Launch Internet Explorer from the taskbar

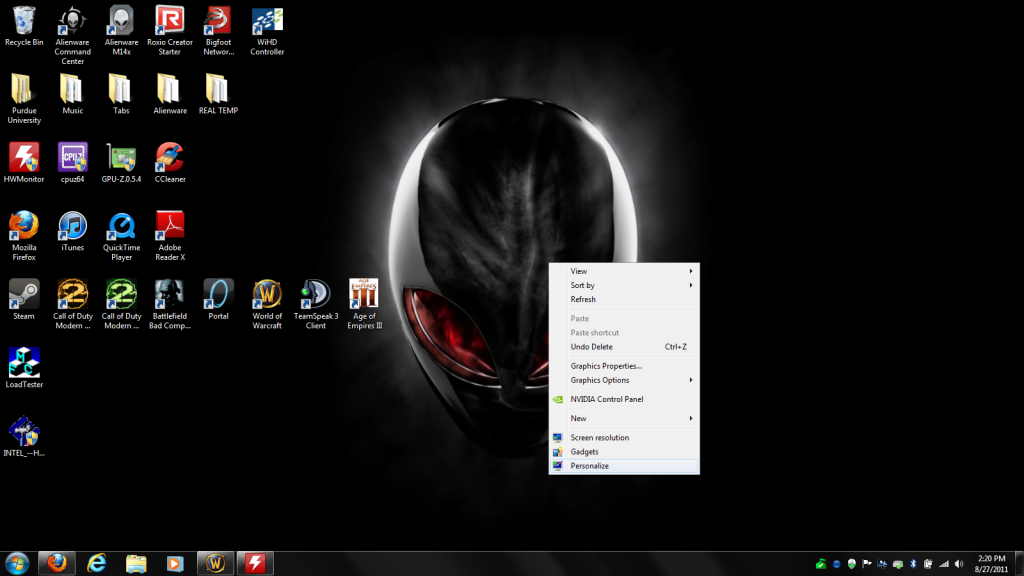pyautogui.click(x=97, y=563)
